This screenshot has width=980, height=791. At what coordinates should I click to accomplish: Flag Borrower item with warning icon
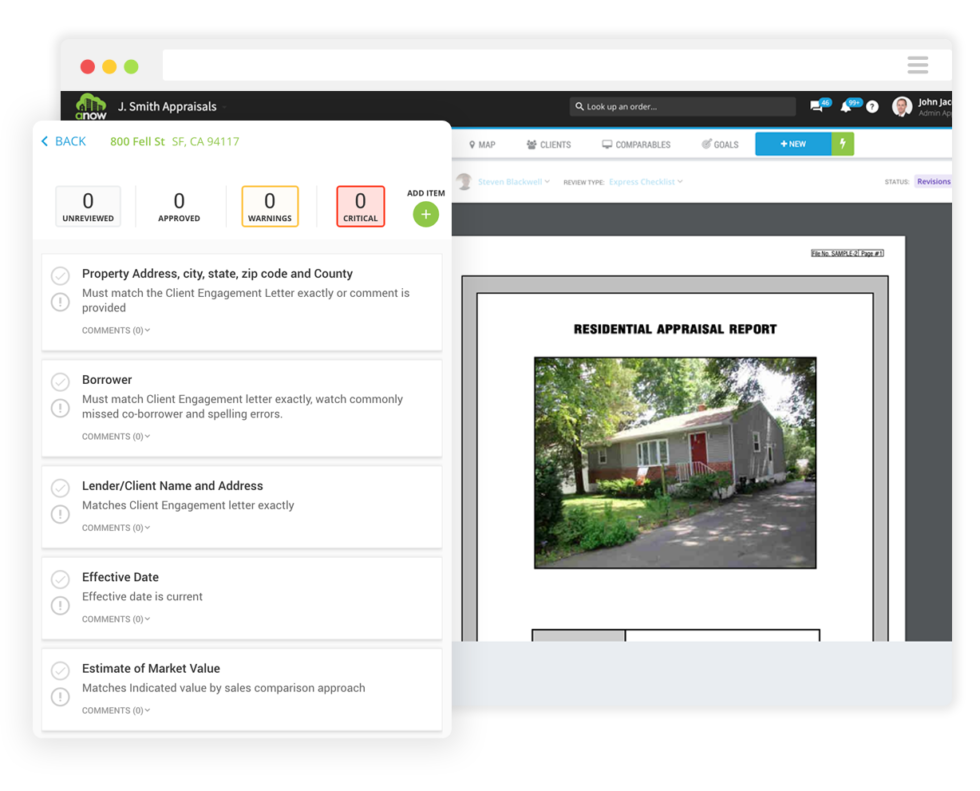60,408
